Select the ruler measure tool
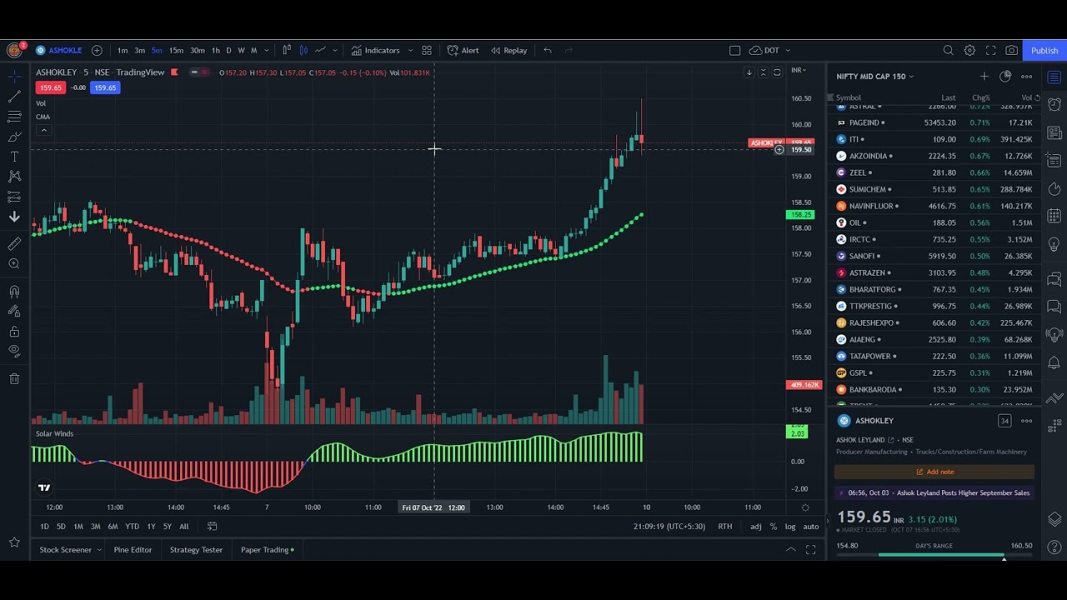 (x=14, y=244)
